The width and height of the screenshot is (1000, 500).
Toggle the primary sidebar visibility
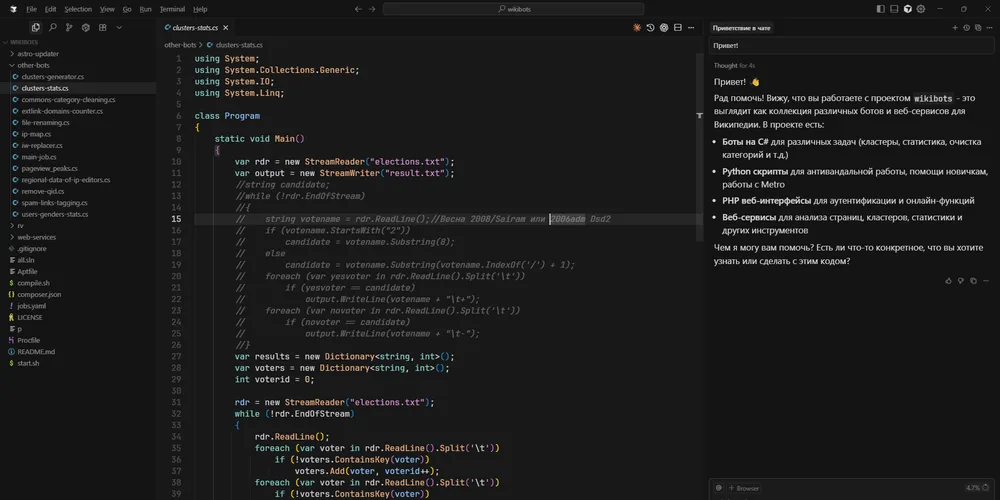(881, 9)
